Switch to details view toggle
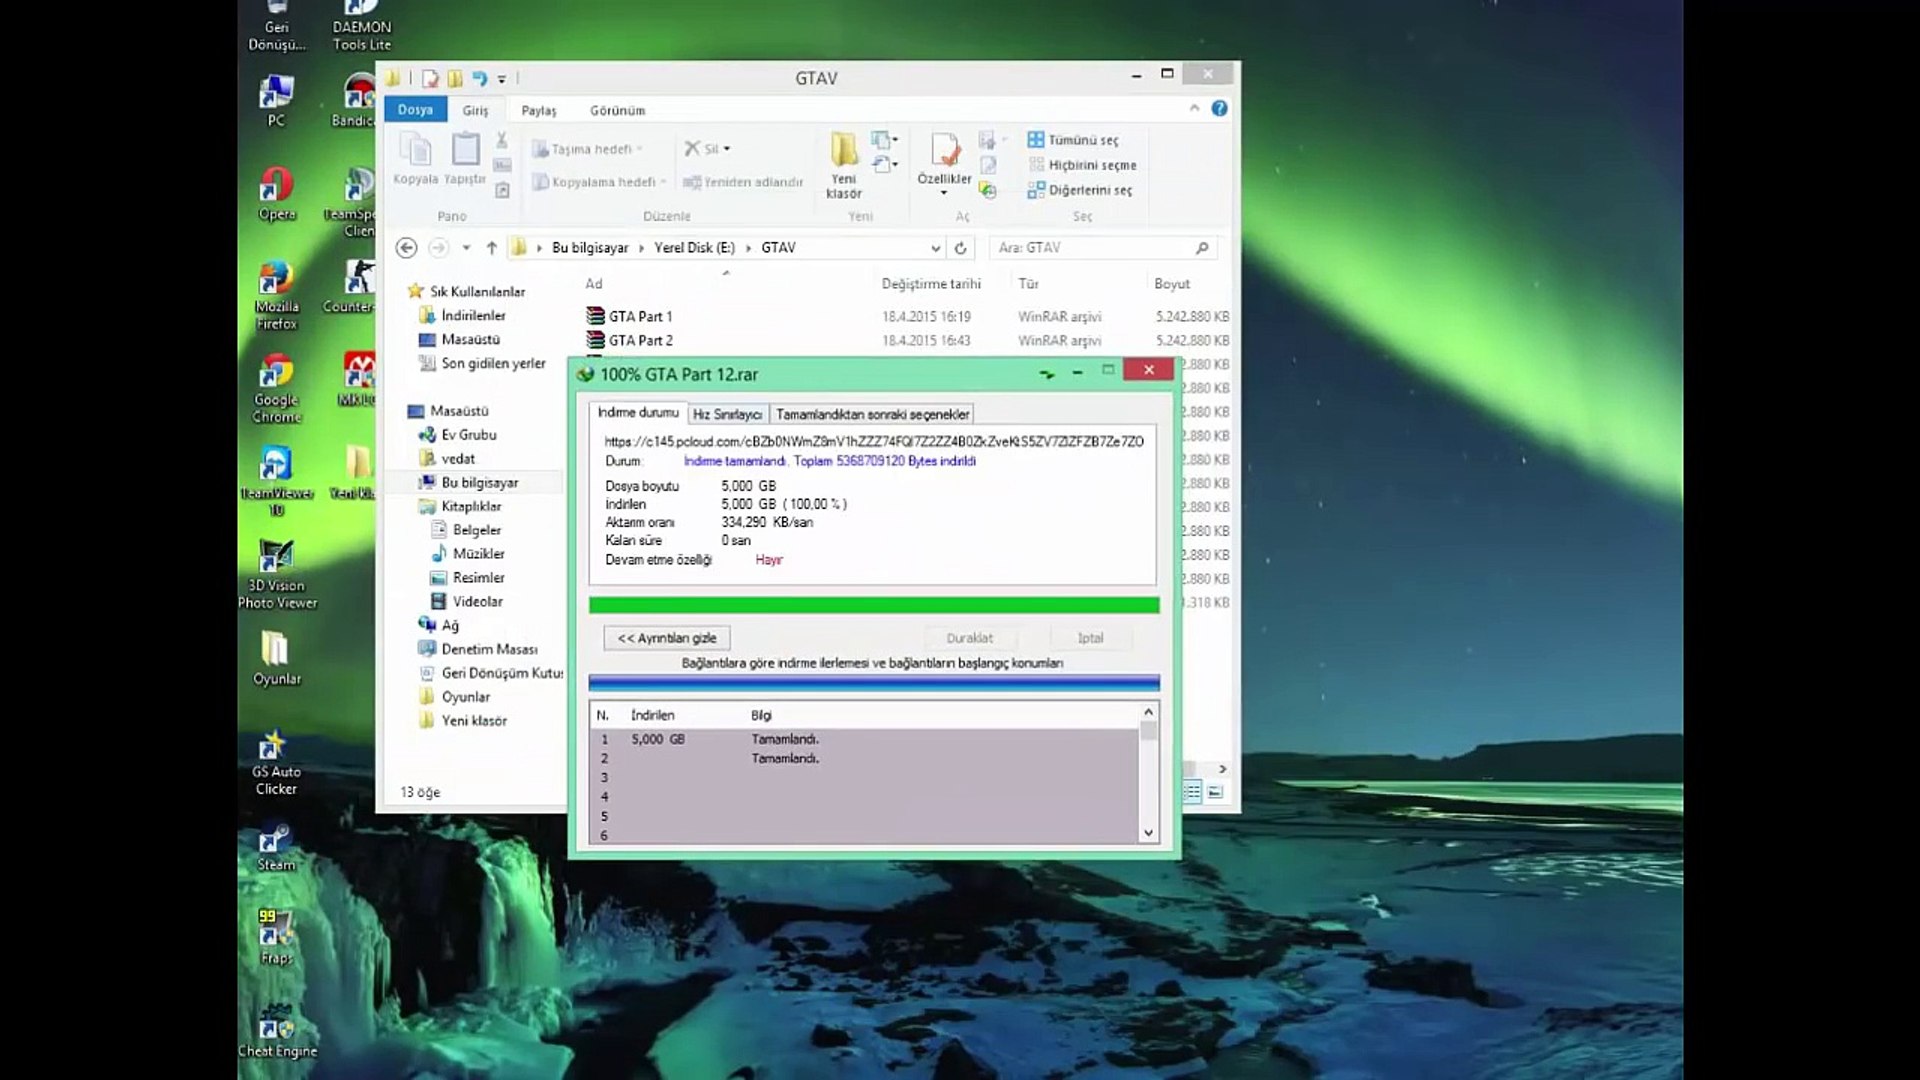Screen dimensions: 1920x1080 [1192, 792]
